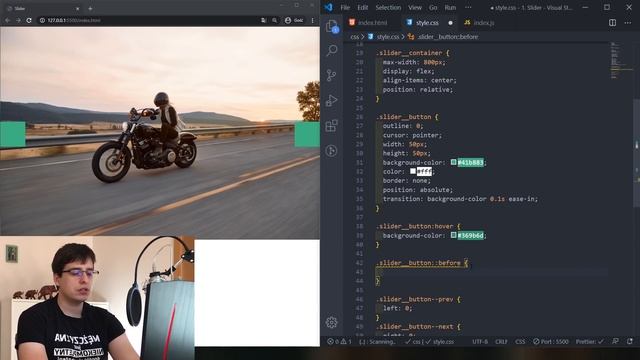Click the split editor right icon

tap(612, 23)
